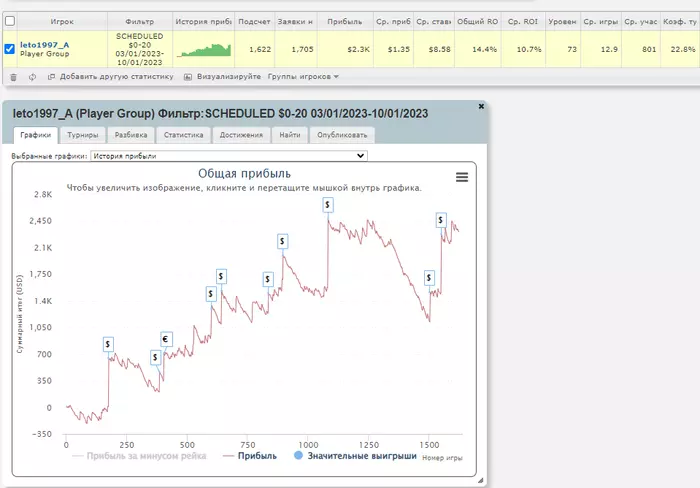Click the green profit history sparkline
Screen dimensions: 700x488
coord(204,50)
